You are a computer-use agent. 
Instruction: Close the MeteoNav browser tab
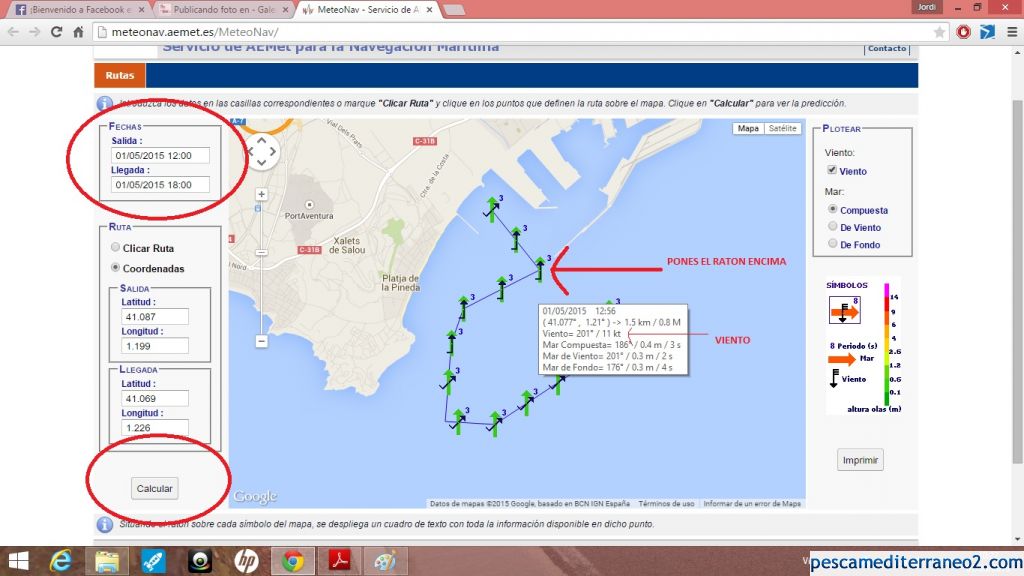point(429,10)
